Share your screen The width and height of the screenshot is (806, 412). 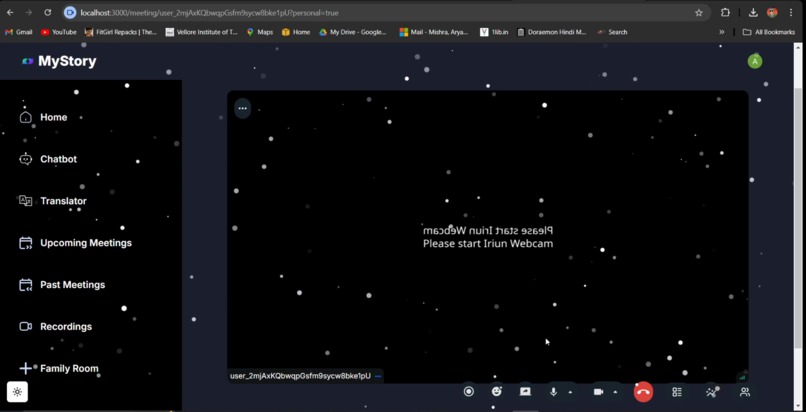[525, 391]
